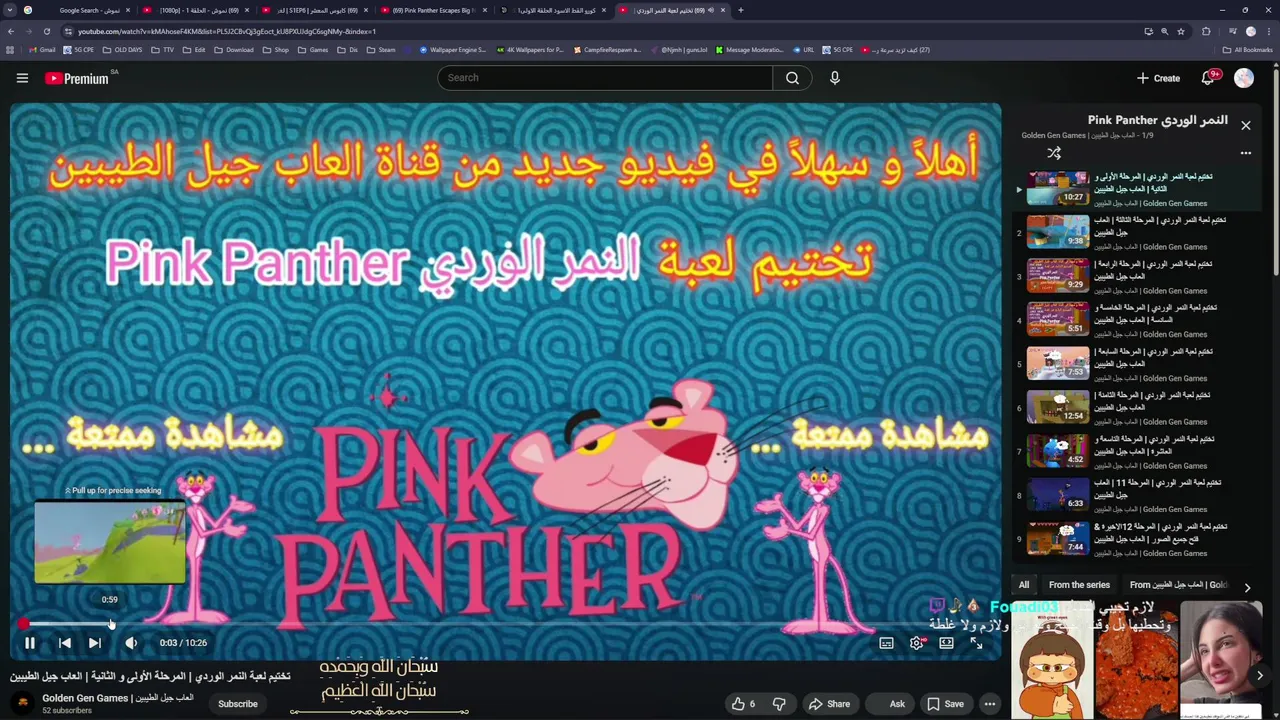Open Golden Gen Games channel avatar
The image size is (1280, 720).
23,703
